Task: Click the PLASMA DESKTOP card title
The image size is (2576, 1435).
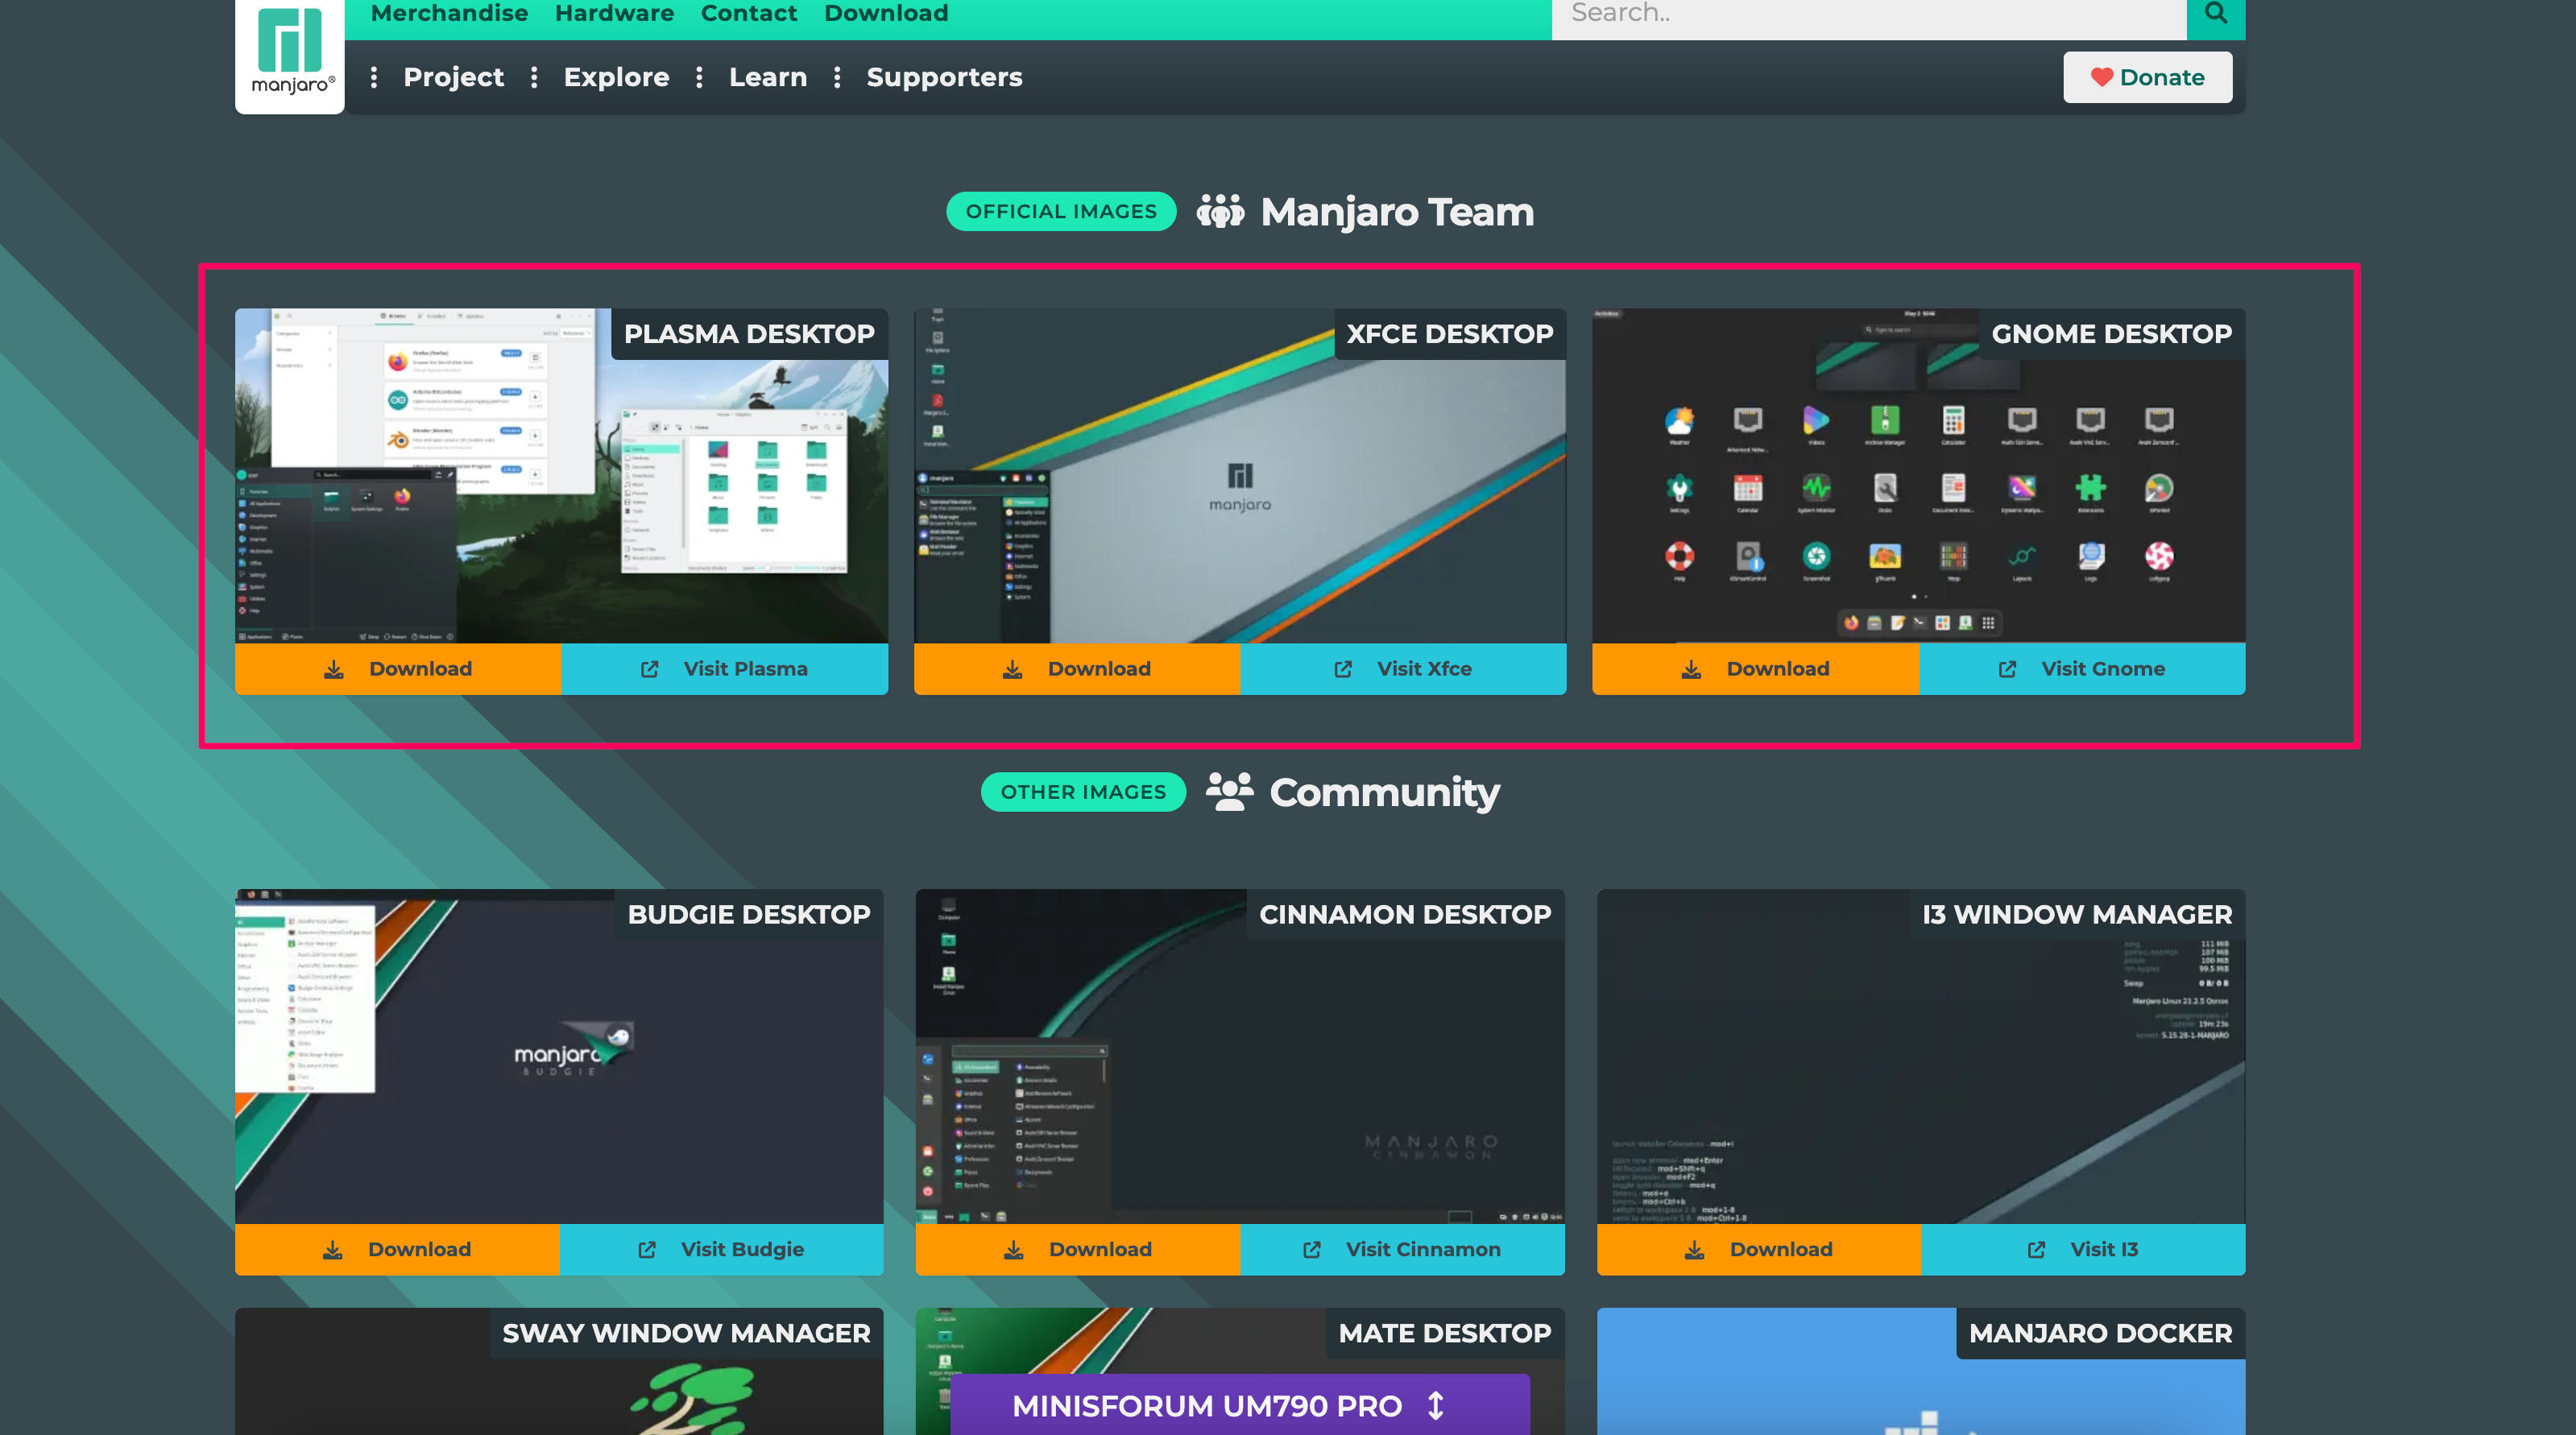Action: [749, 334]
